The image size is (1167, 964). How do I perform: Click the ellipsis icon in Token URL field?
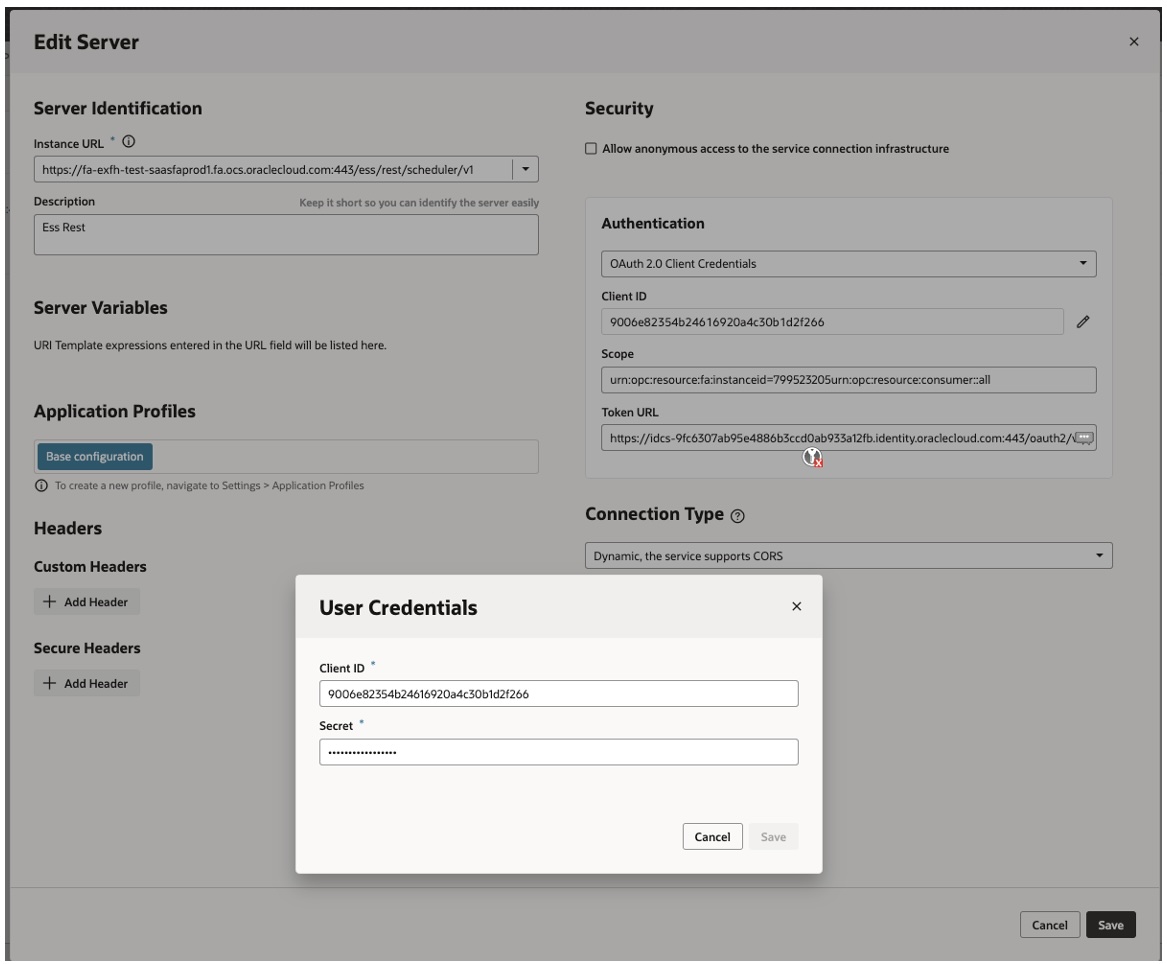point(1086,438)
